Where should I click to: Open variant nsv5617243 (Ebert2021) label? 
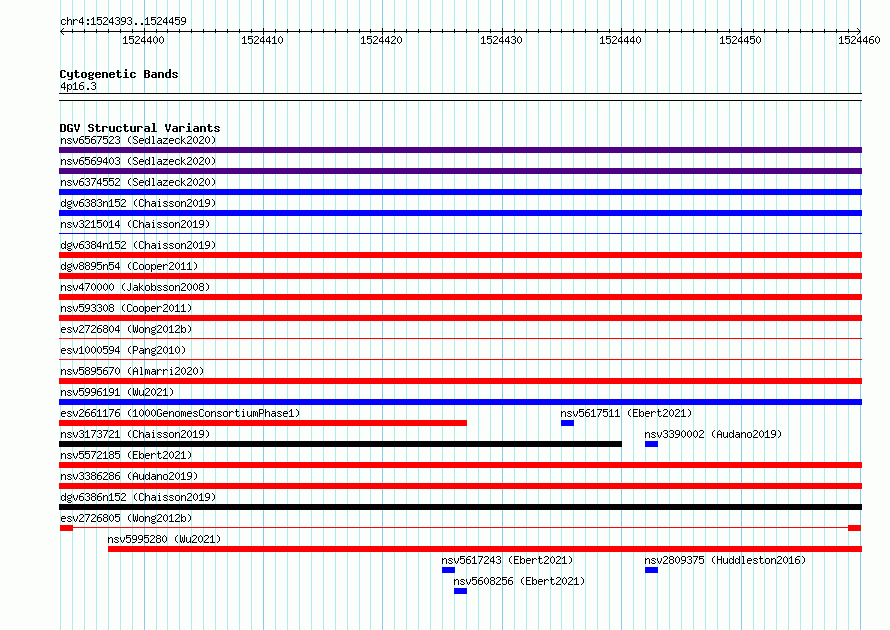[x=507, y=560]
